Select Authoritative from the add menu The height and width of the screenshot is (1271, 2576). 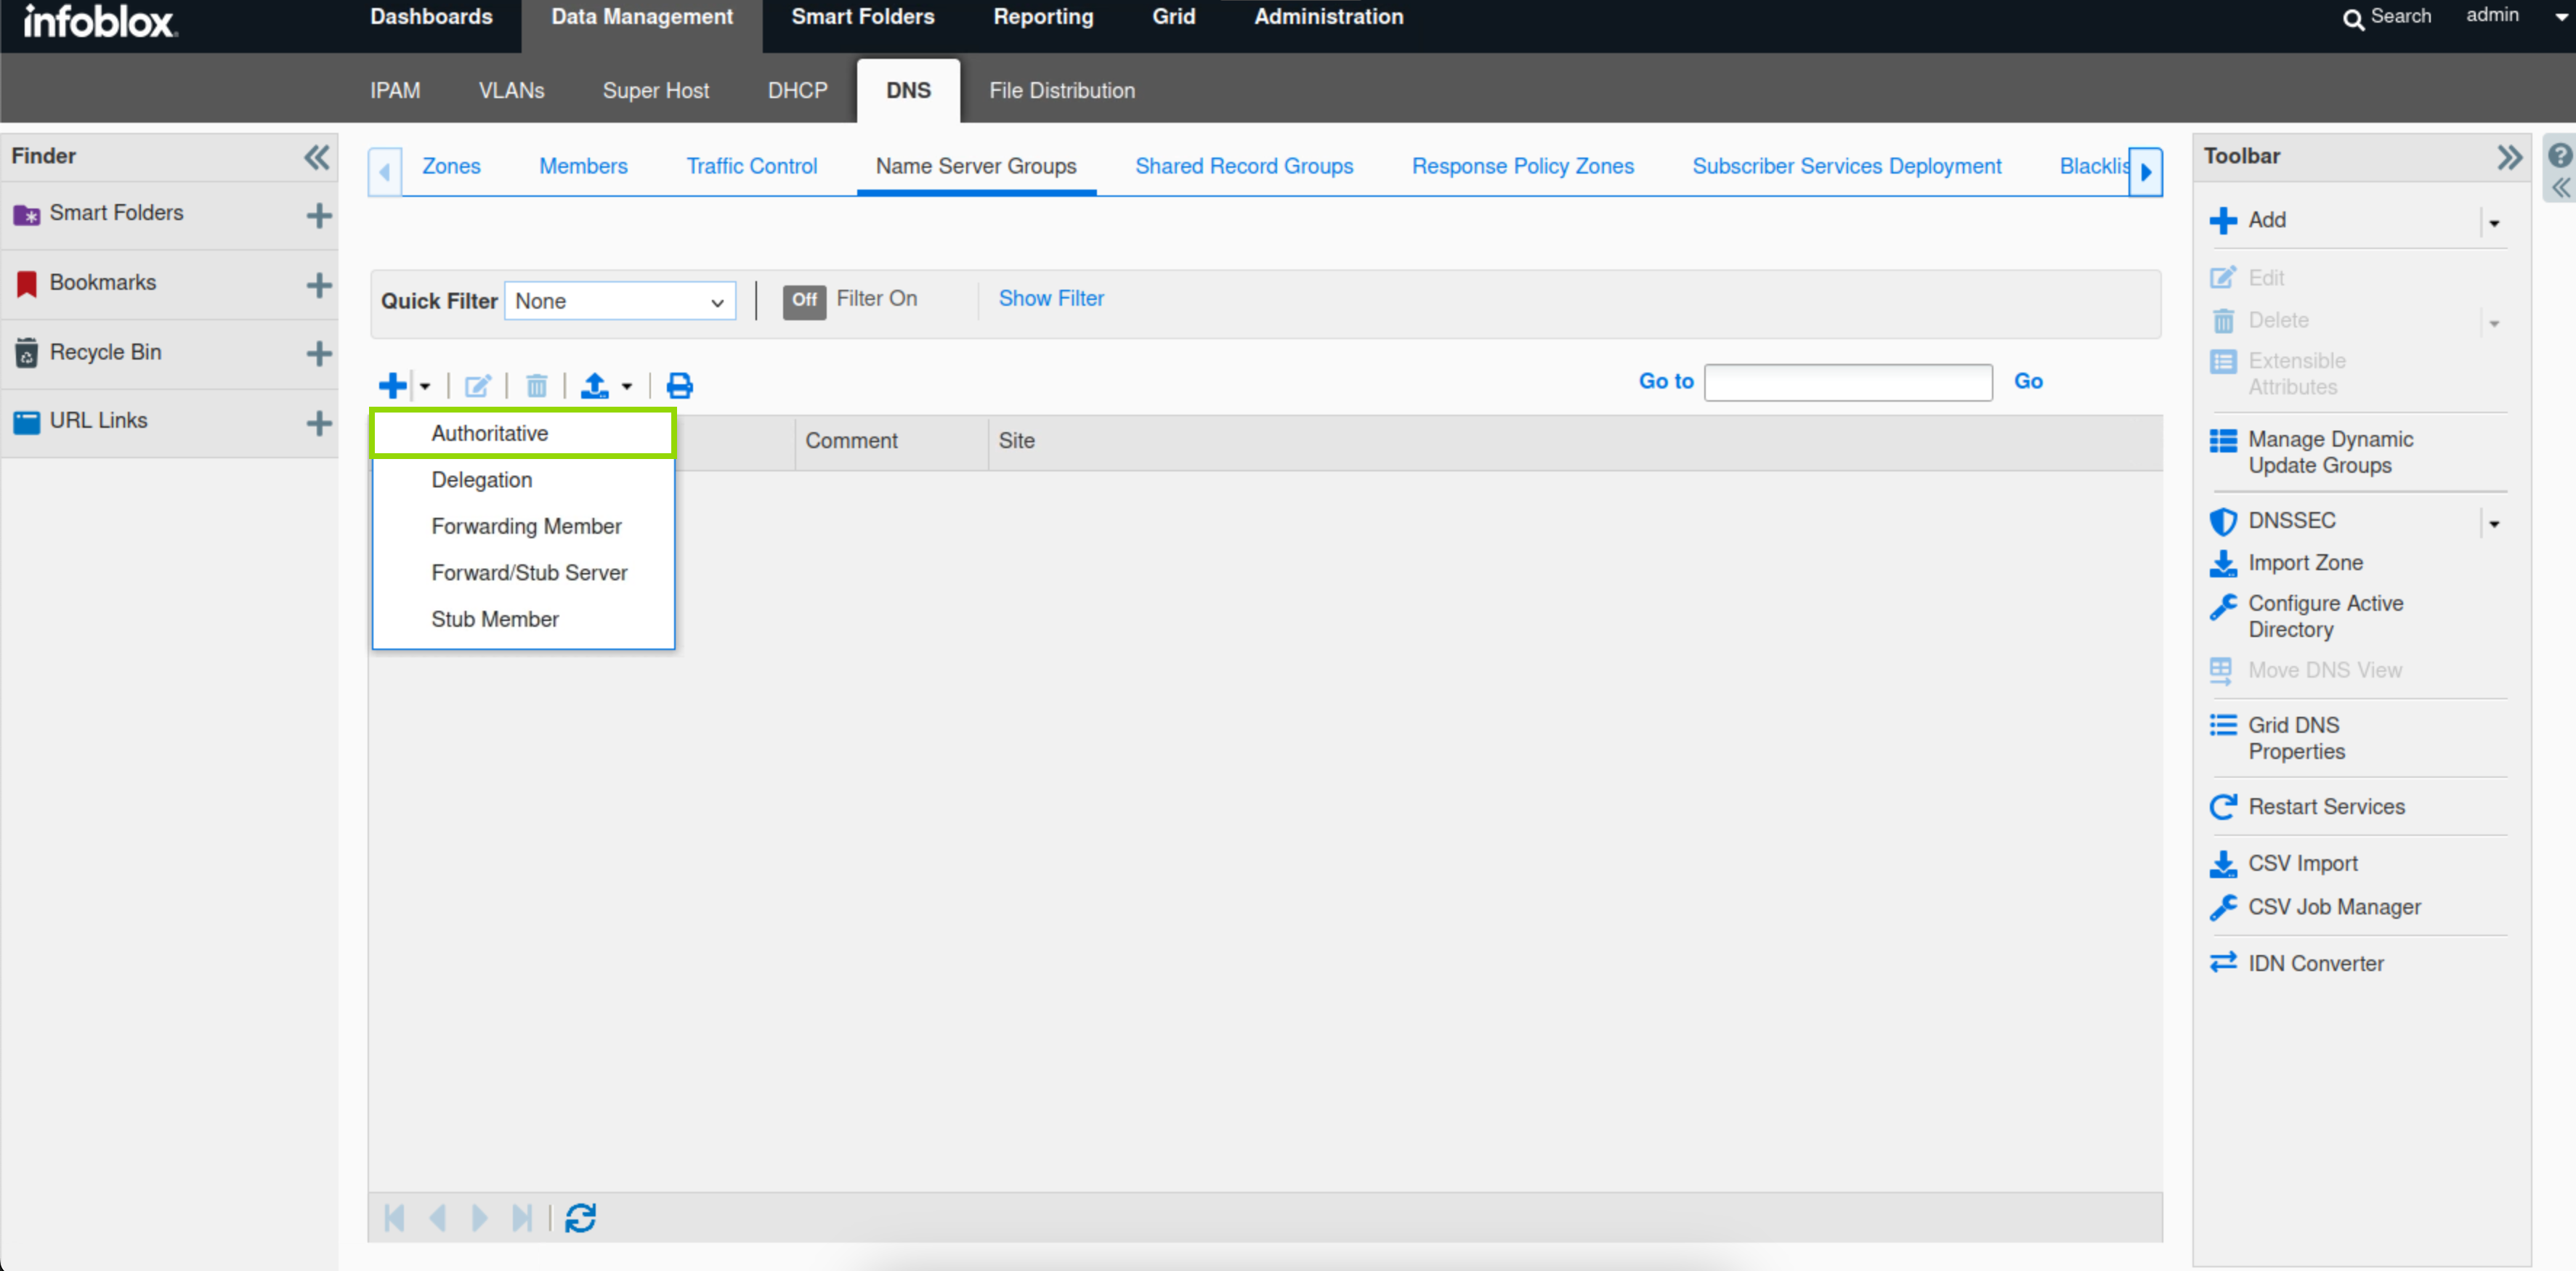coord(490,433)
